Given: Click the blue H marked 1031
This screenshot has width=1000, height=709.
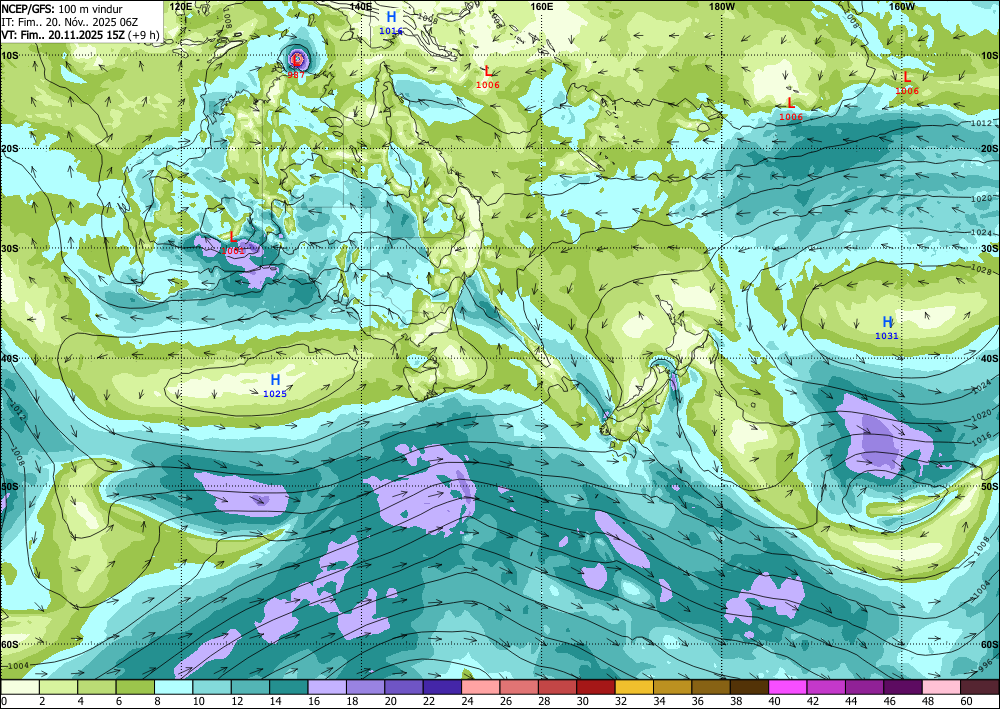Looking at the screenshot, I should pyautogui.click(x=887, y=322).
